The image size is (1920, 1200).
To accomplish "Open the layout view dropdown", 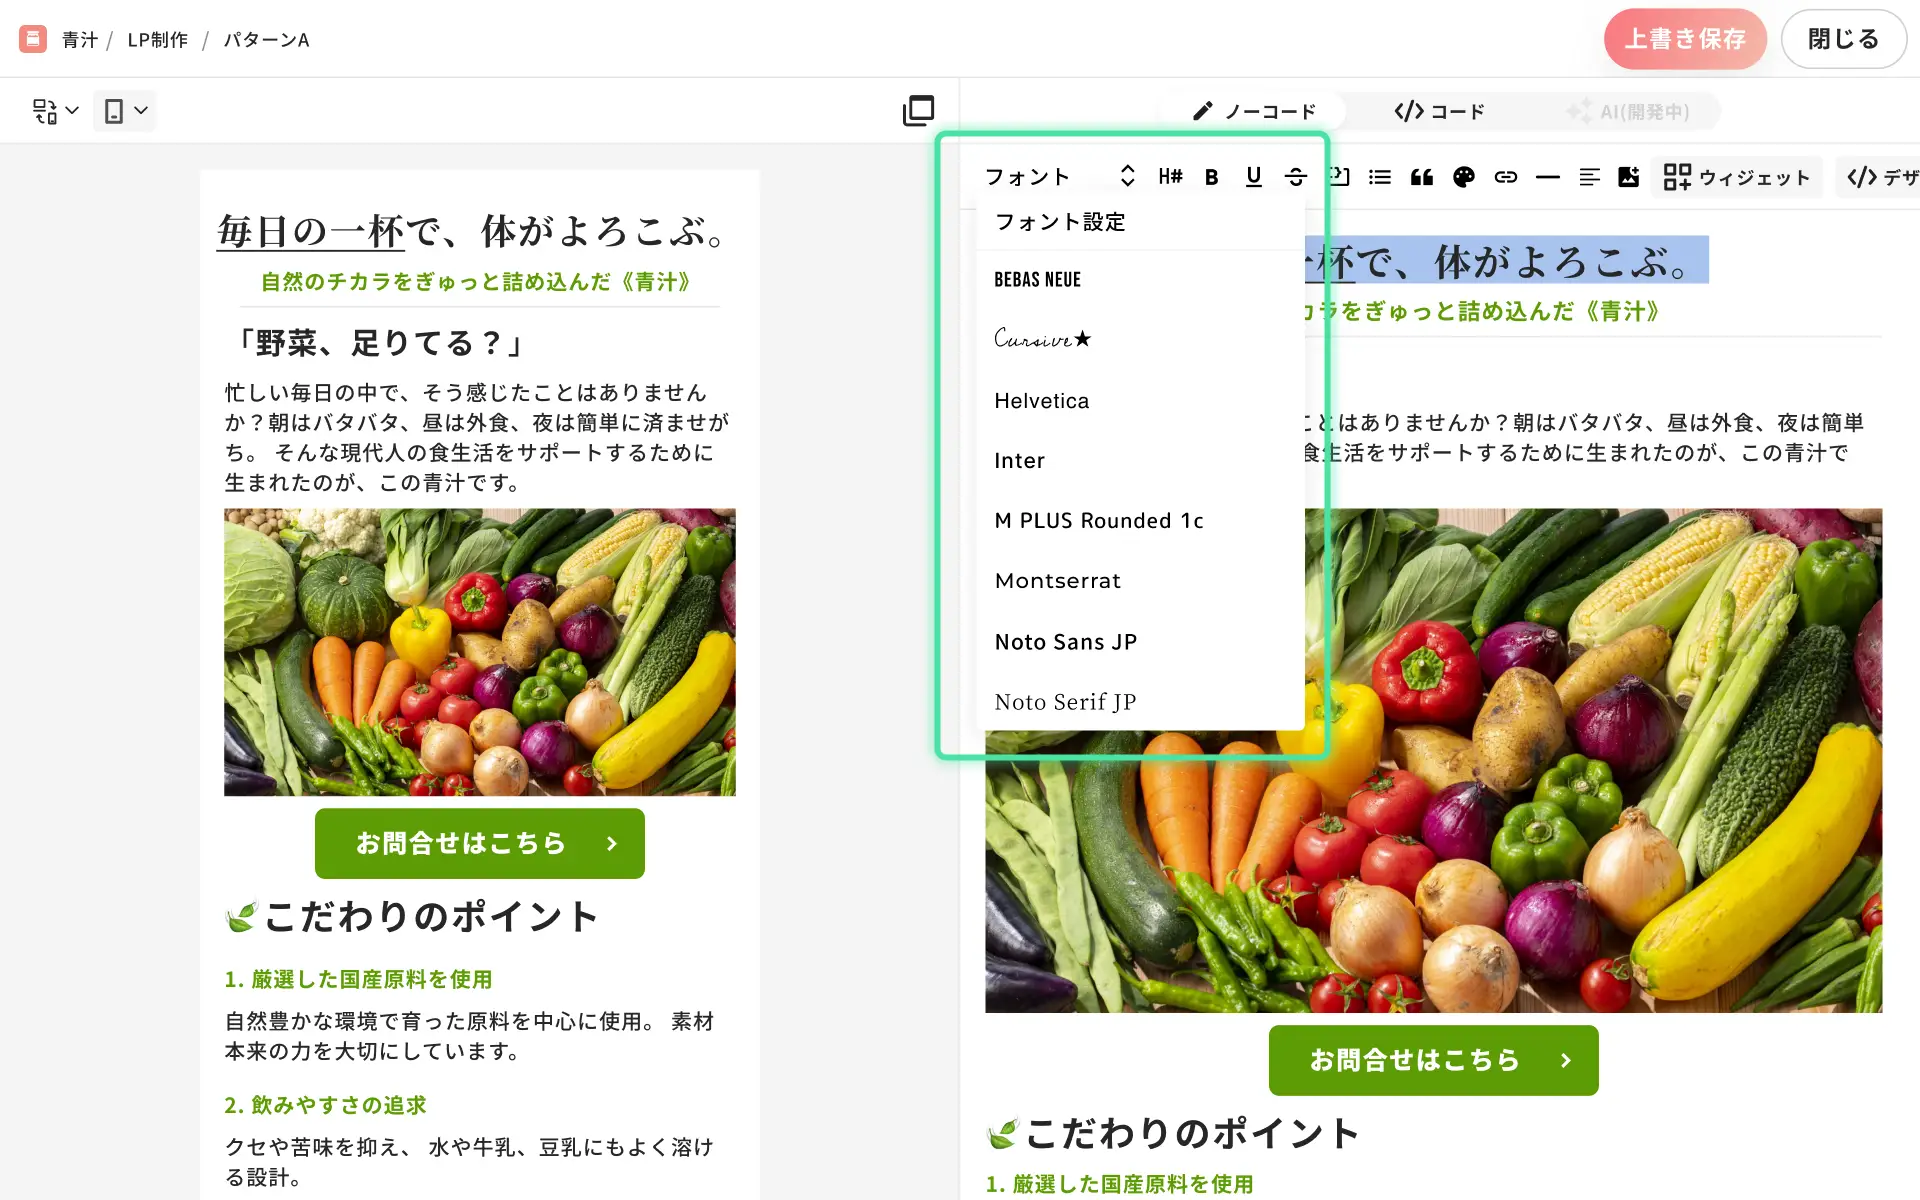I will 55,111.
